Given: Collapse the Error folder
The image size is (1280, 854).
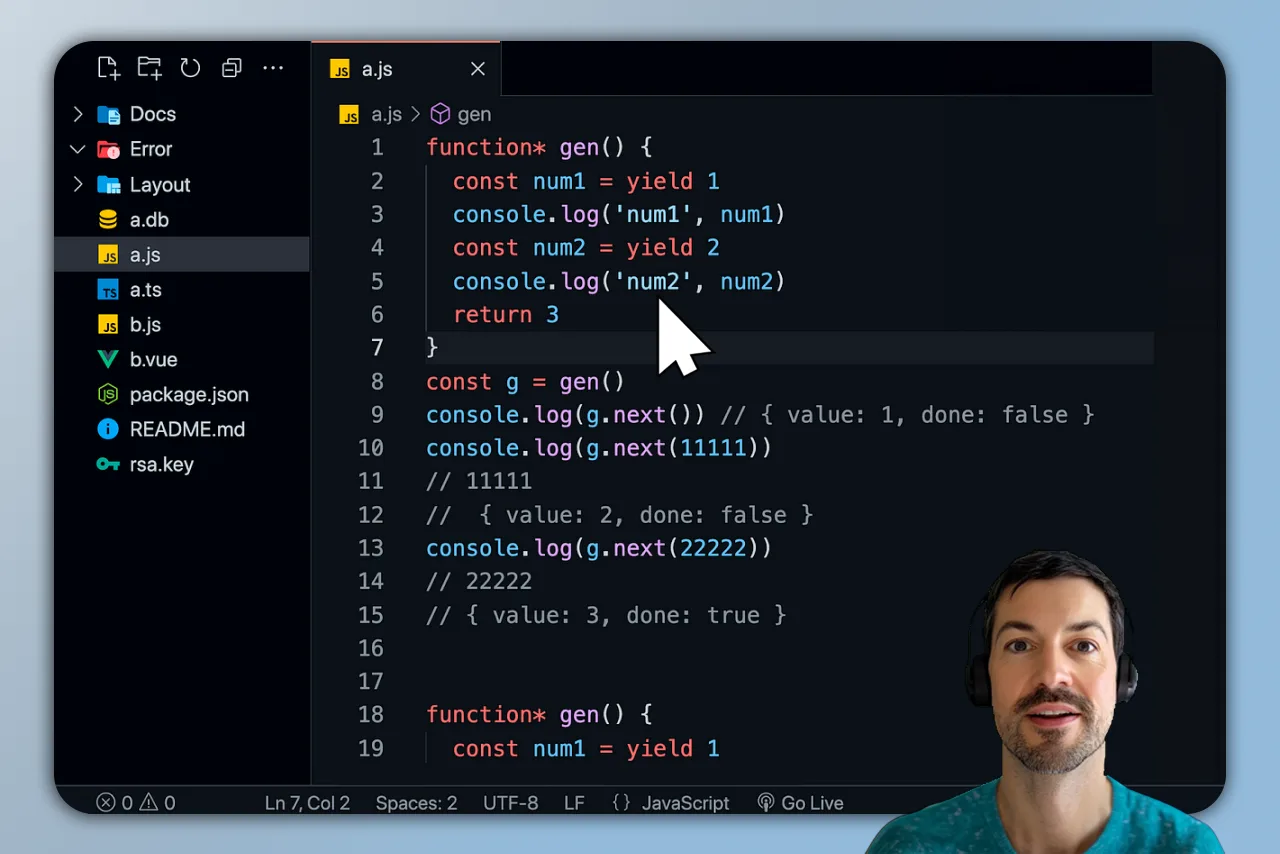Looking at the screenshot, I should click(x=78, y=149).
